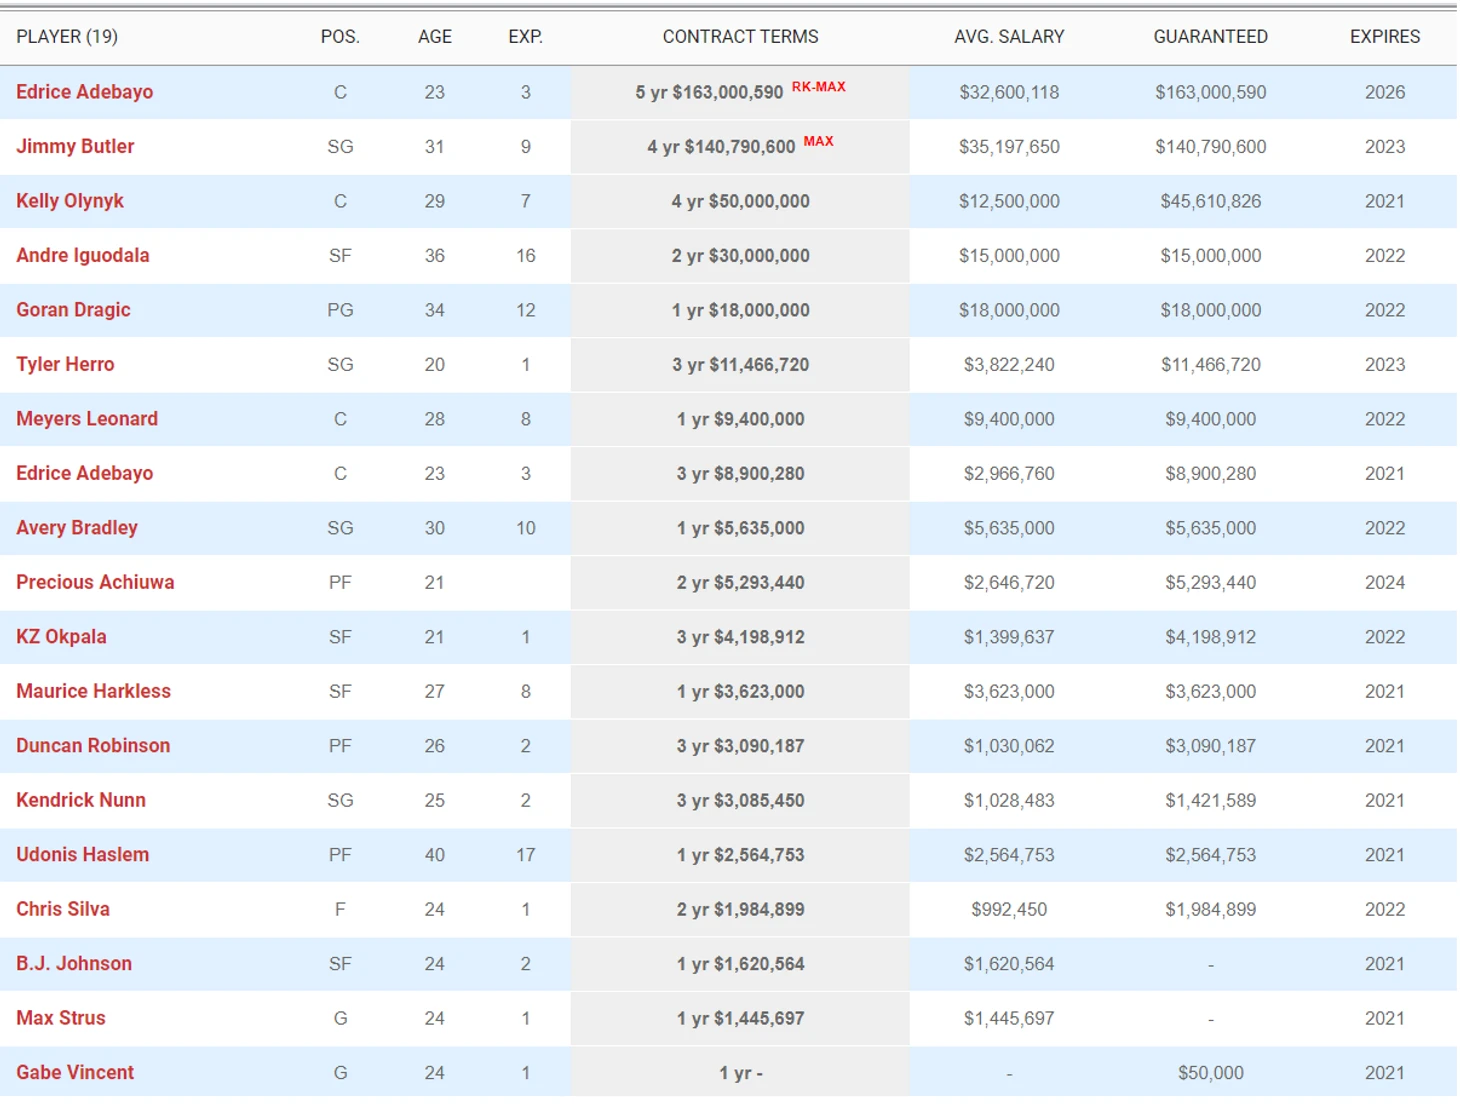Sort by PLAYER (19) column header
The image size is (1460, 1107).
pyautogui.click(x=67, y=37)
